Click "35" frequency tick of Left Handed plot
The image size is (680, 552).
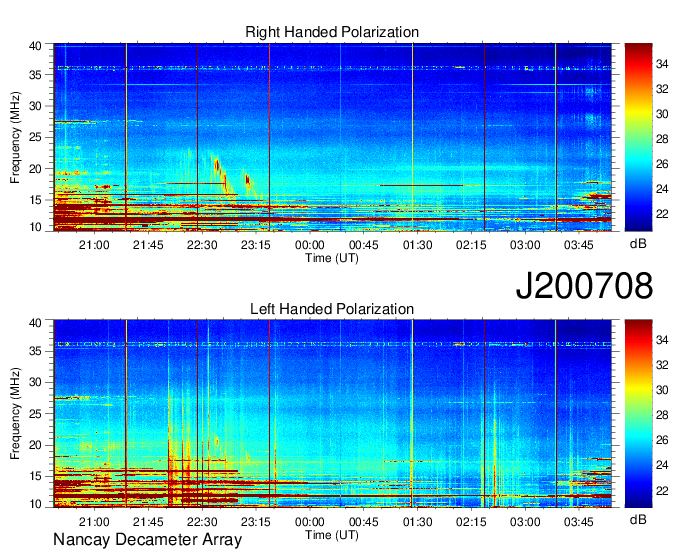click(x=35, y=351)
